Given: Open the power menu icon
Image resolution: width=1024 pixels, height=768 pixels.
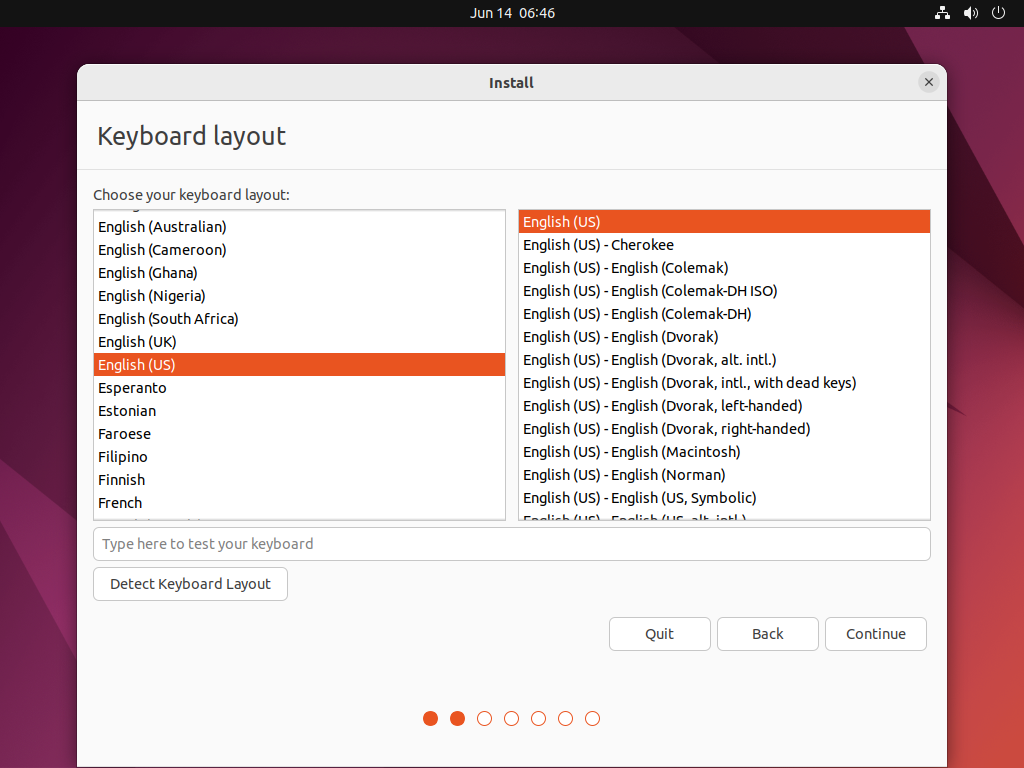Looking at the screenshot, I should click(998, 13).
